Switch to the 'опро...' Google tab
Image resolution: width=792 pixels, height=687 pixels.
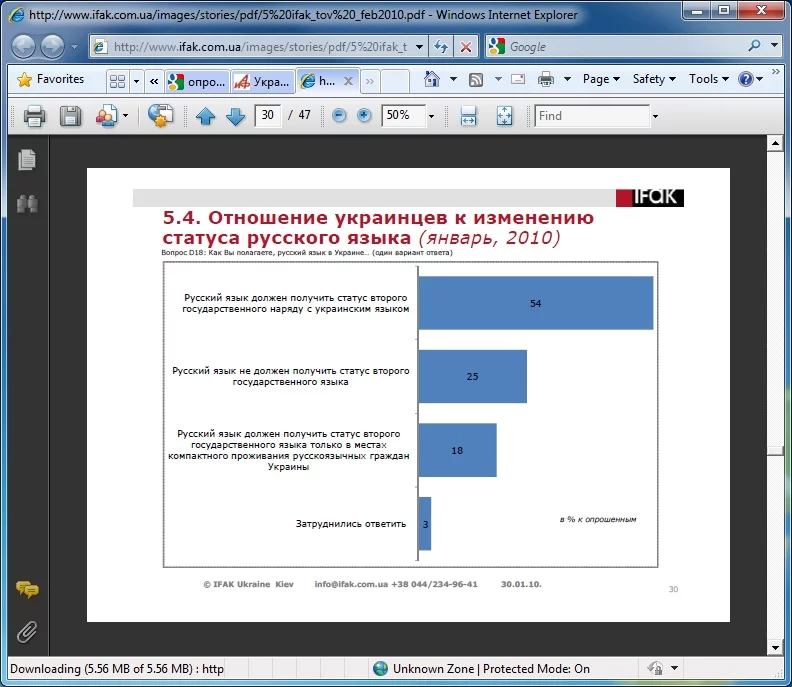click(197, 81)
